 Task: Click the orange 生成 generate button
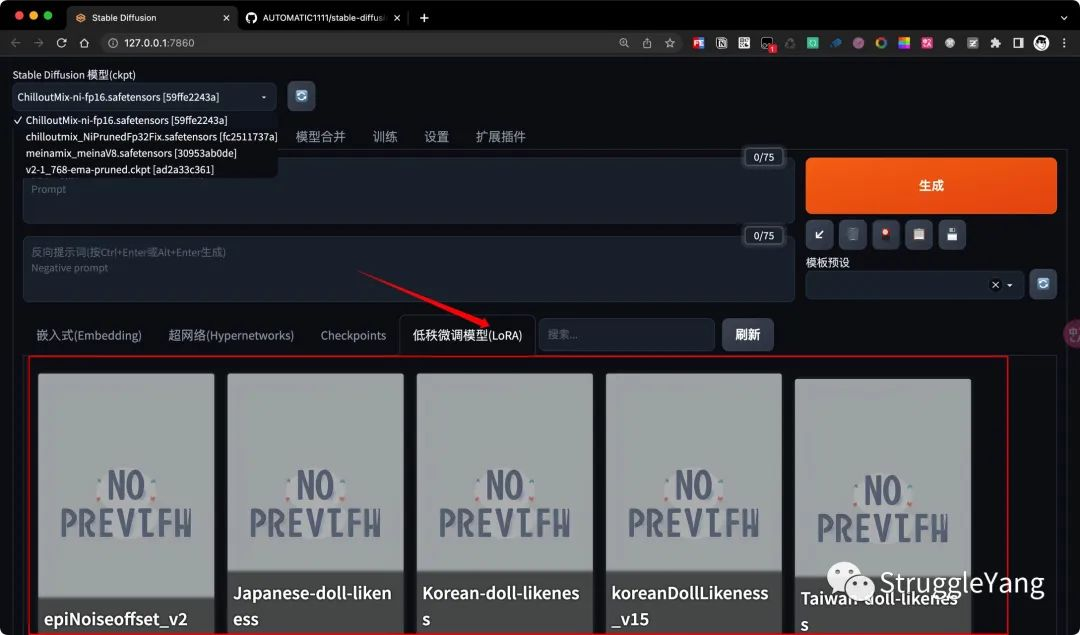(x=931, y=185)
